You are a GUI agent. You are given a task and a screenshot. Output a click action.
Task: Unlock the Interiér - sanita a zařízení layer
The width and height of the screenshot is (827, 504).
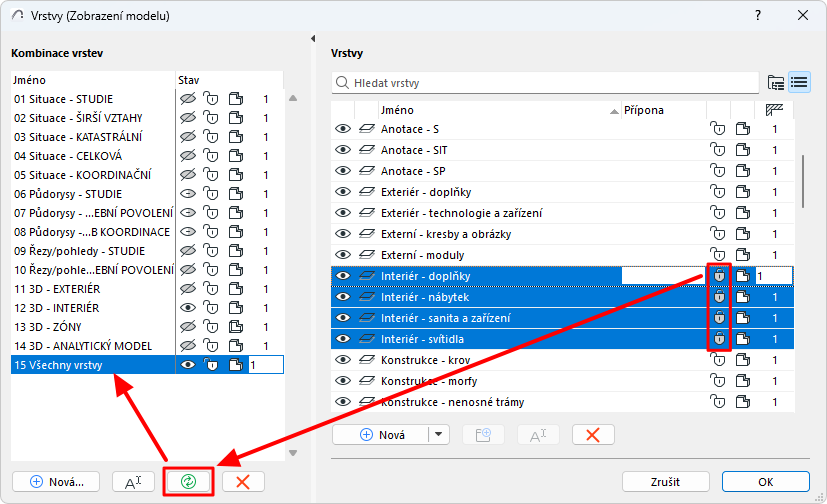719,318
